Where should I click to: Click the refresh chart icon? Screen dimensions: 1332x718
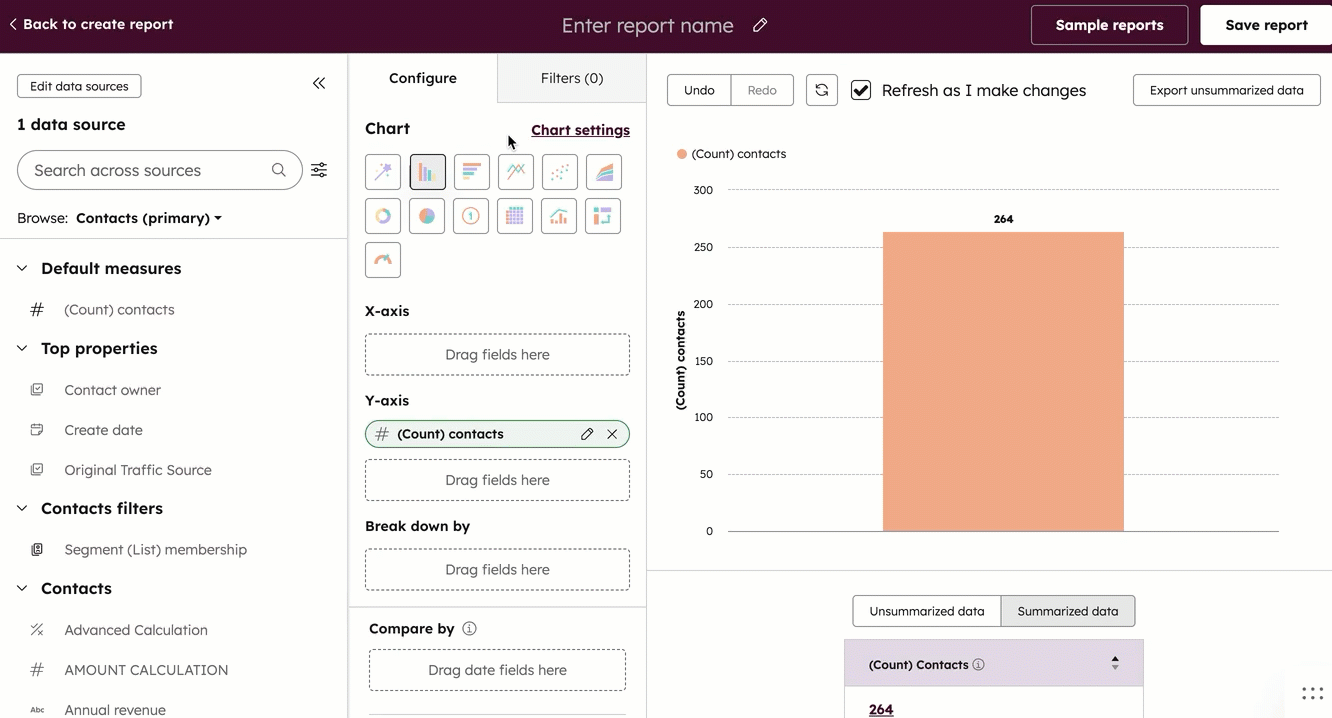tap(821, 89)
